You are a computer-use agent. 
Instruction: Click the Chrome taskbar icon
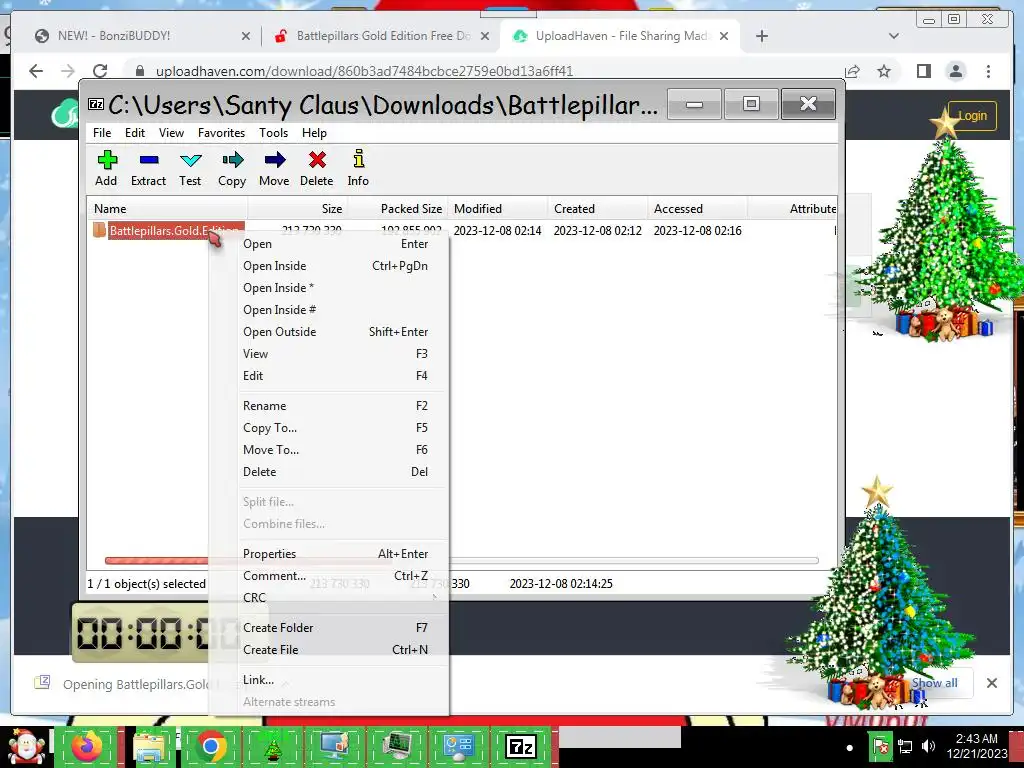point(210,746)
